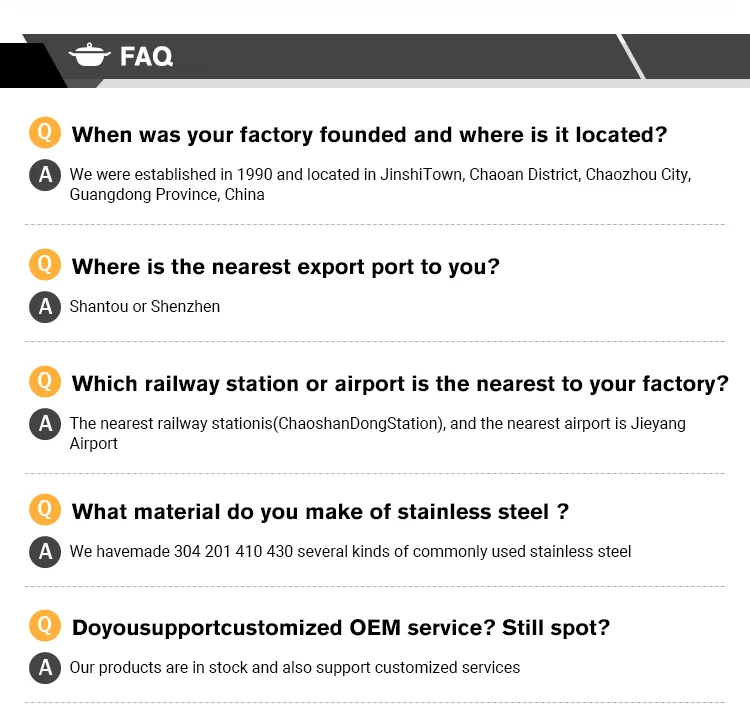Select the factory founded and located question

pos(369,134)
